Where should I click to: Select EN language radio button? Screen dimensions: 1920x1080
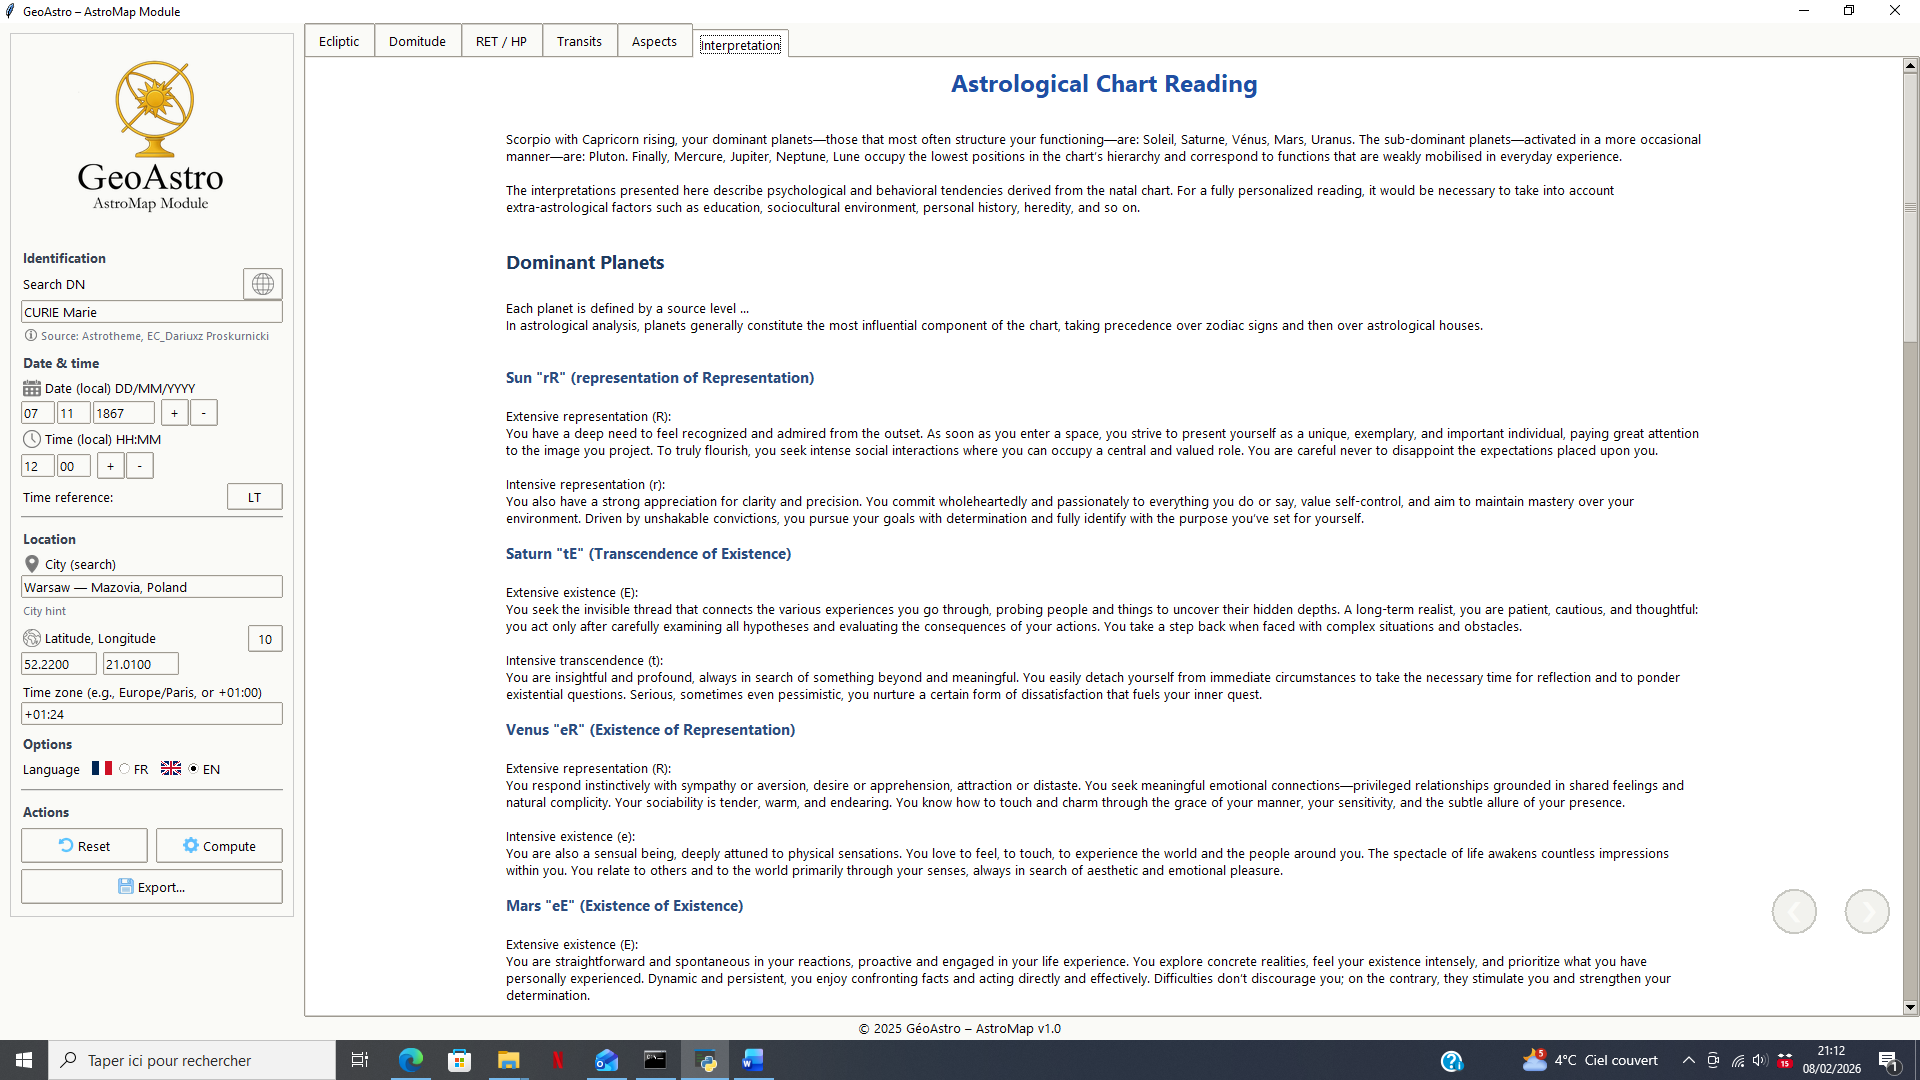click(x=194, y=769)
